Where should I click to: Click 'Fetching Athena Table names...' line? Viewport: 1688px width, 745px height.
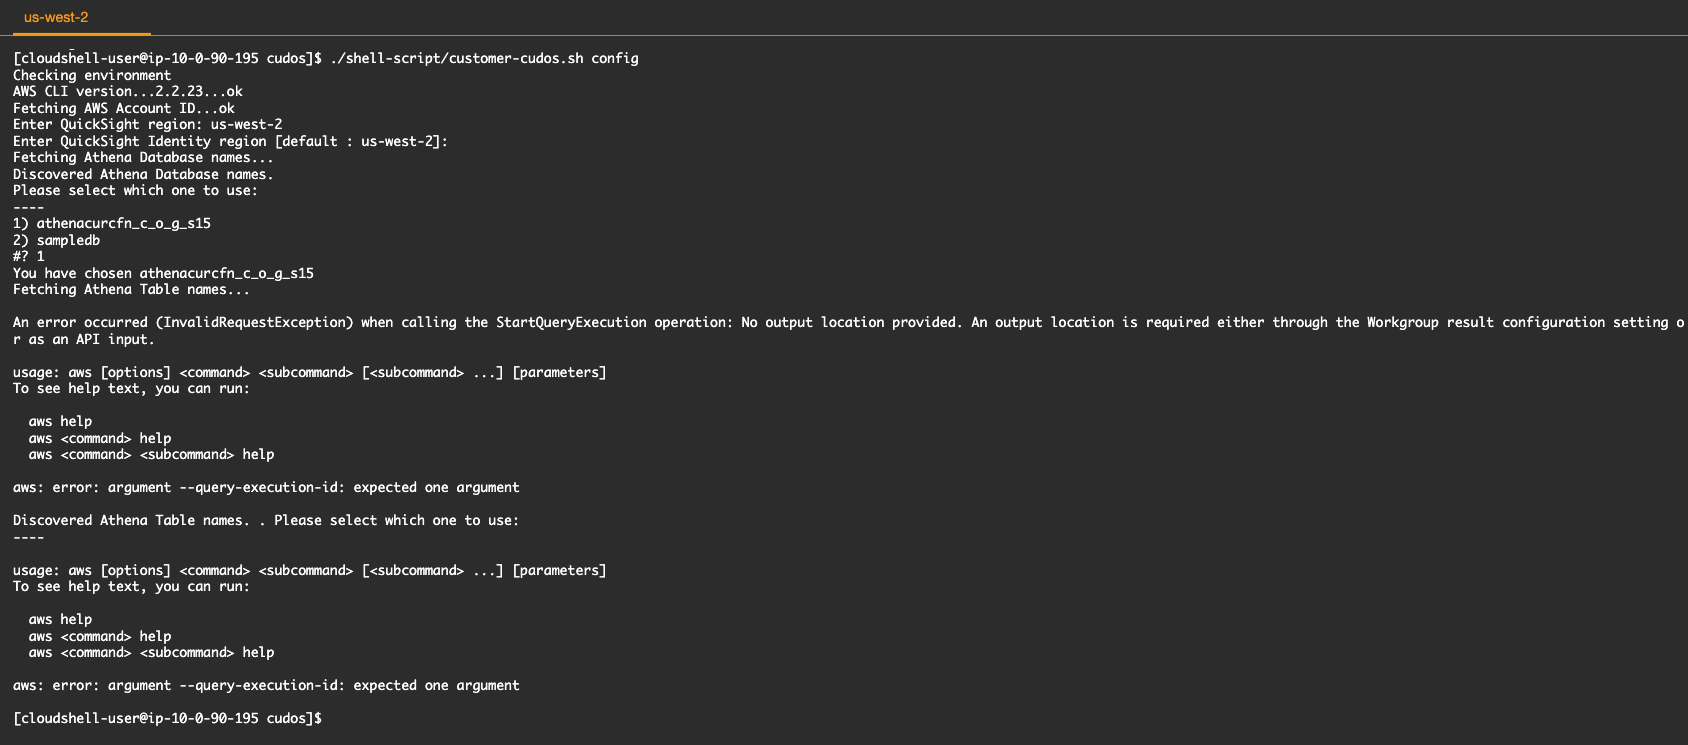tap(131, 289)
